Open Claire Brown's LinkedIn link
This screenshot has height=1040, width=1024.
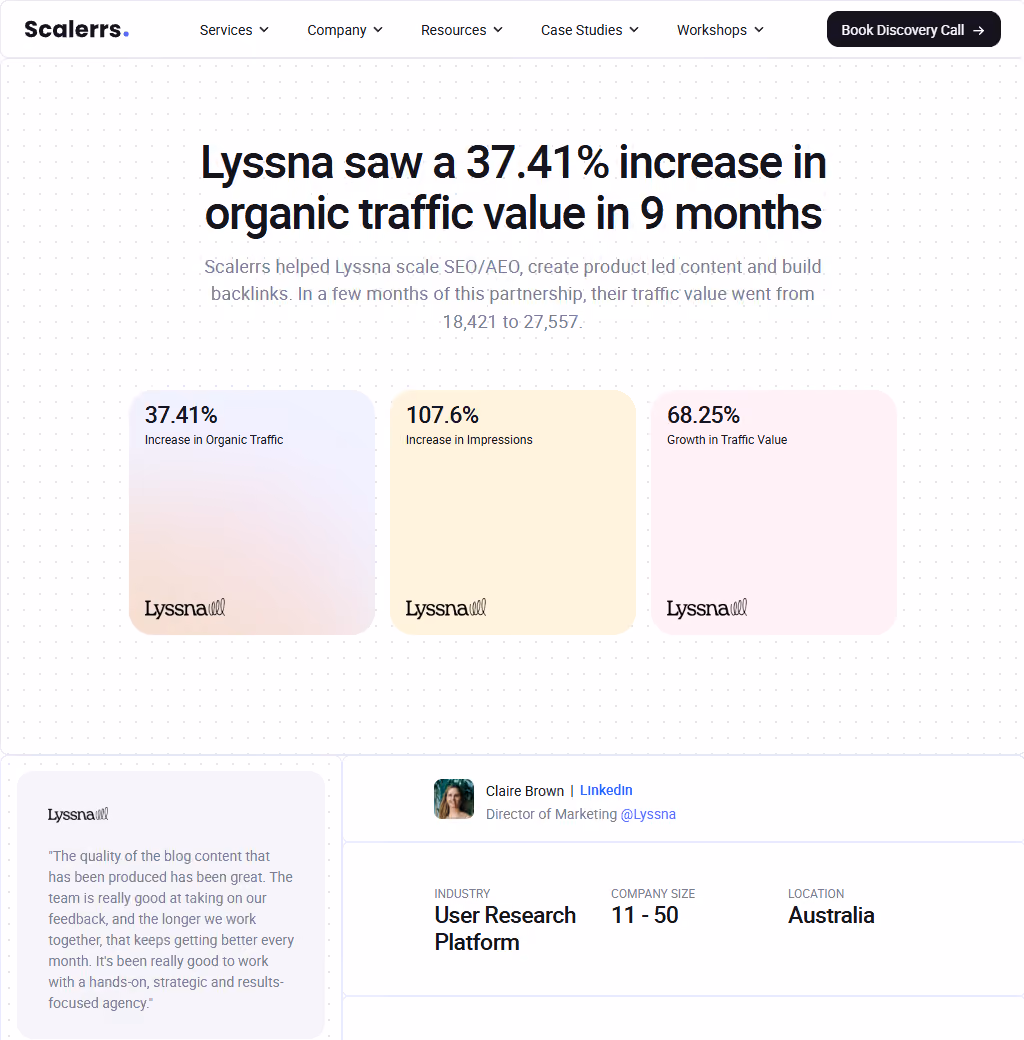coord(606,790)
